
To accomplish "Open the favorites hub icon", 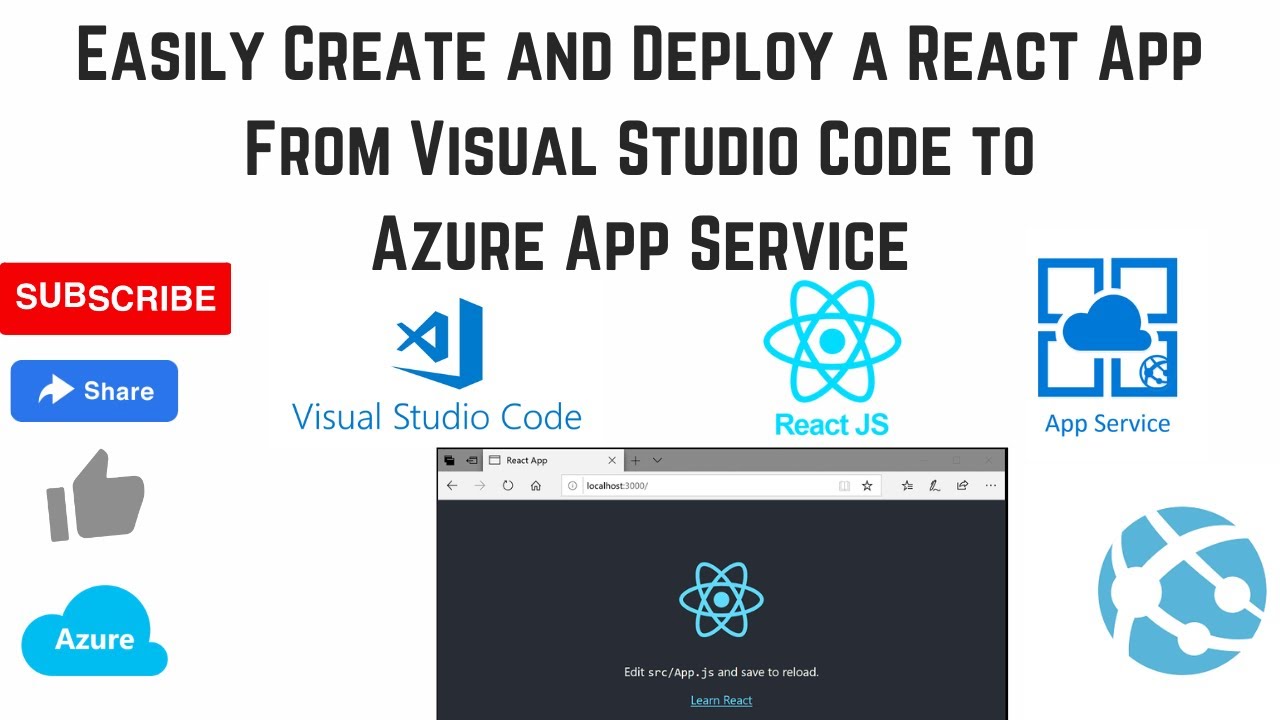I will (x=907, y=485).
